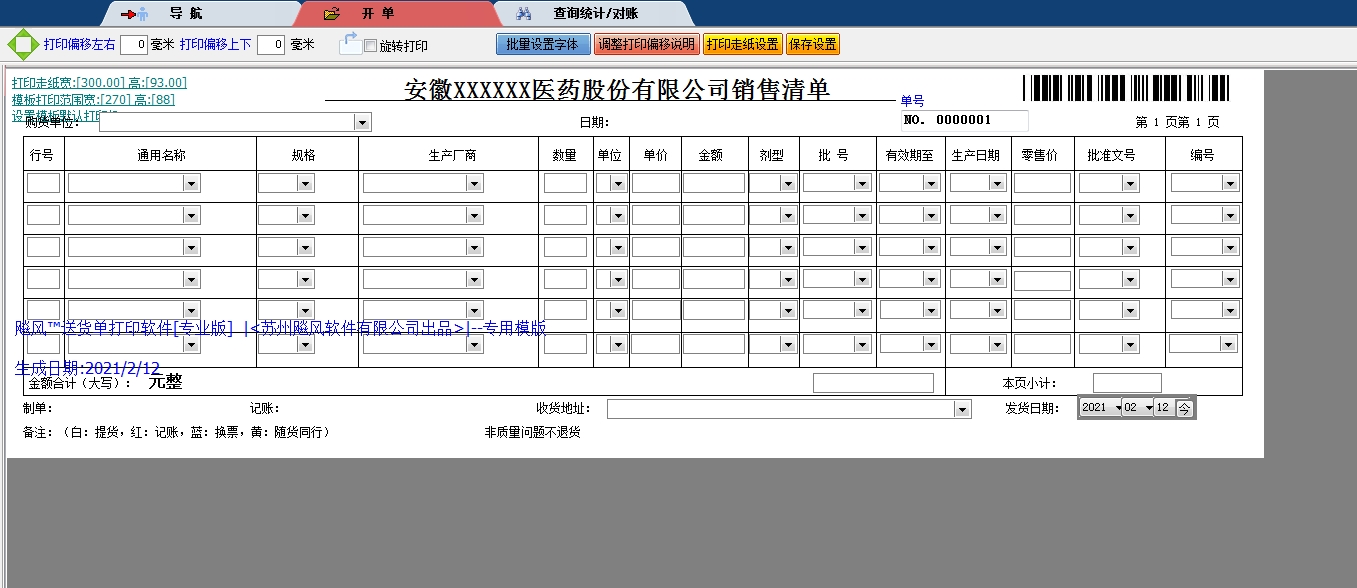Click the 今 button to set today's date
The image size is (1357, 588).
tap(1185, 408)
